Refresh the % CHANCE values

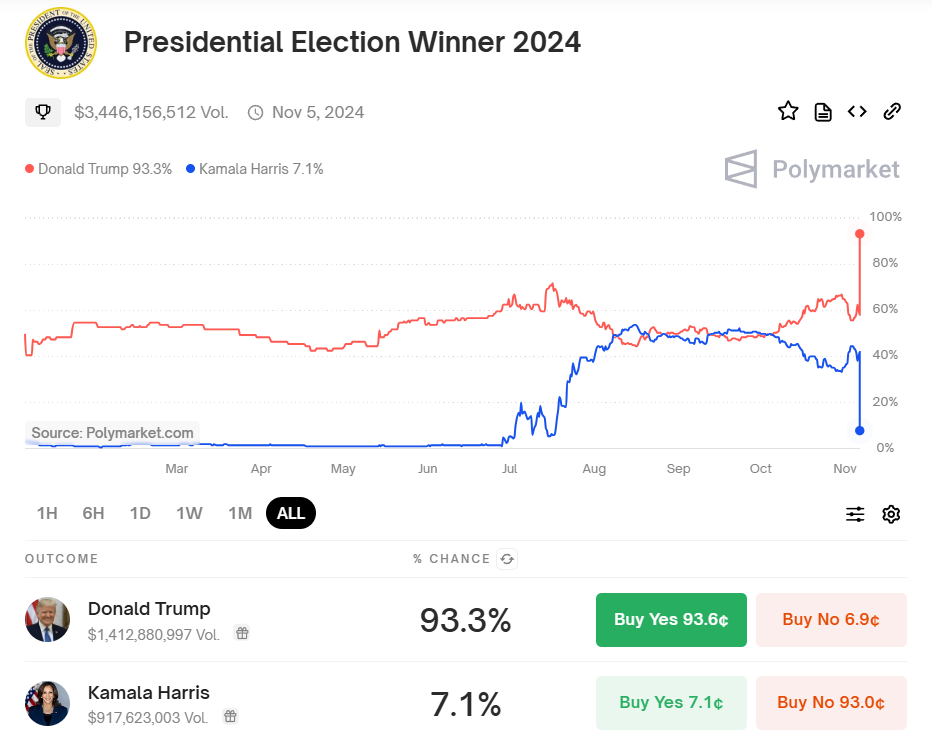pyautogui.click(x=507, y=559)
